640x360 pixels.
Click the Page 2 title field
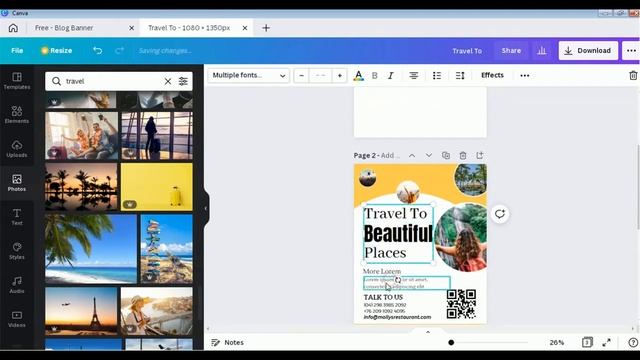[x=391, y=156]
